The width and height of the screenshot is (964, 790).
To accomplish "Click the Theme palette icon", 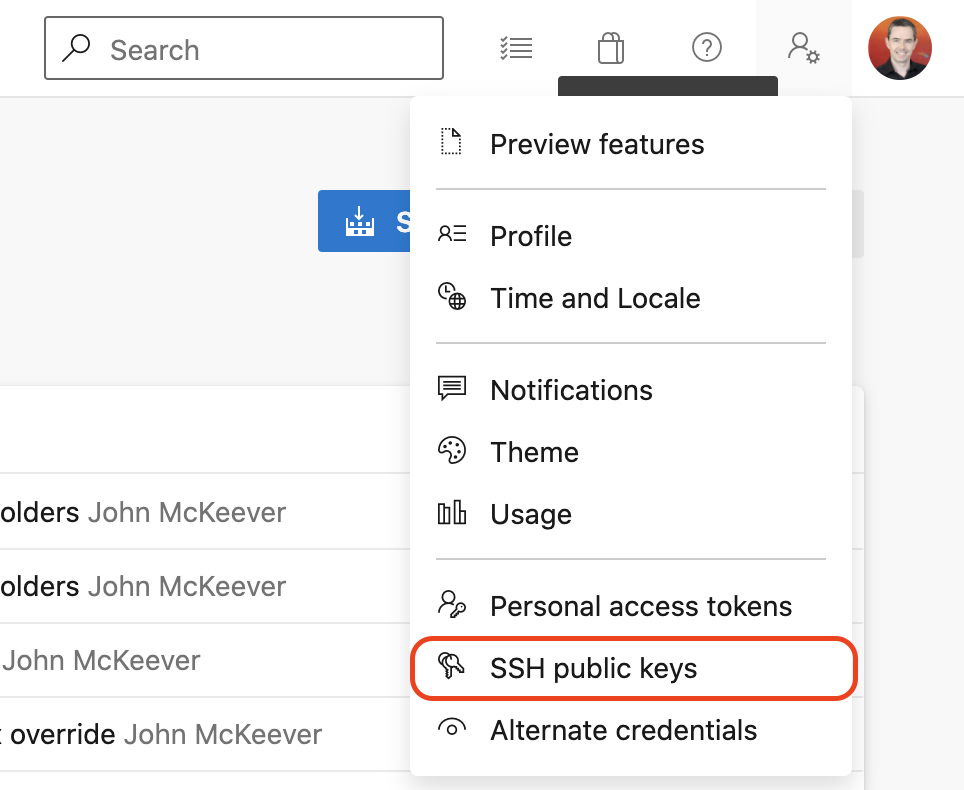I will tap(452, 452).
